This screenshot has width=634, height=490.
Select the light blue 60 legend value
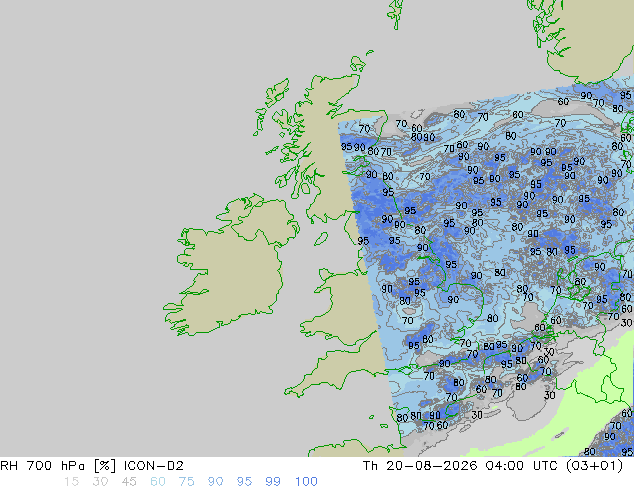[158, 482]
